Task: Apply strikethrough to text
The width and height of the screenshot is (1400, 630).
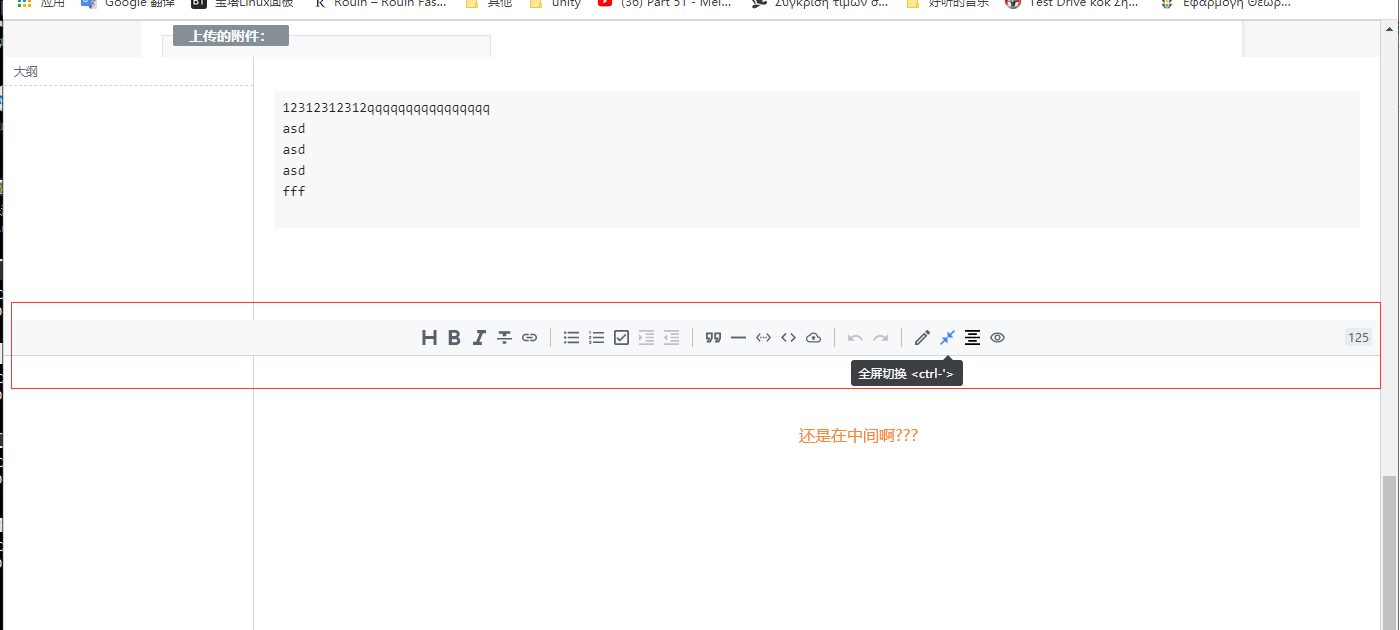Action: pyautogui.click(x=504, y=337)
